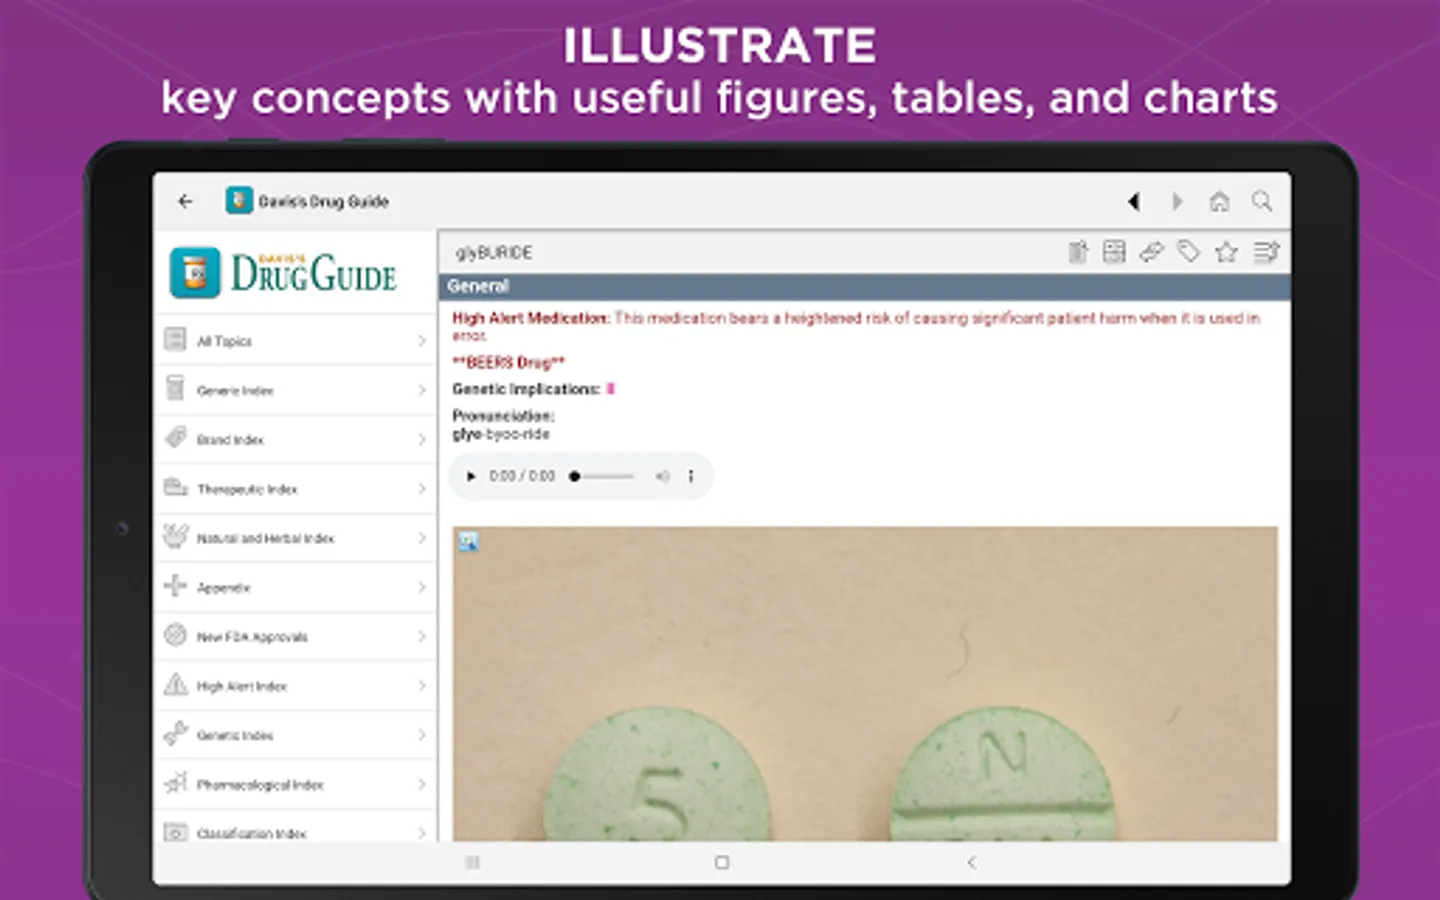Open audio player more options dots
Viewport: 1440px width, 900px height.
pyautogui.click(x=691, y=476)
